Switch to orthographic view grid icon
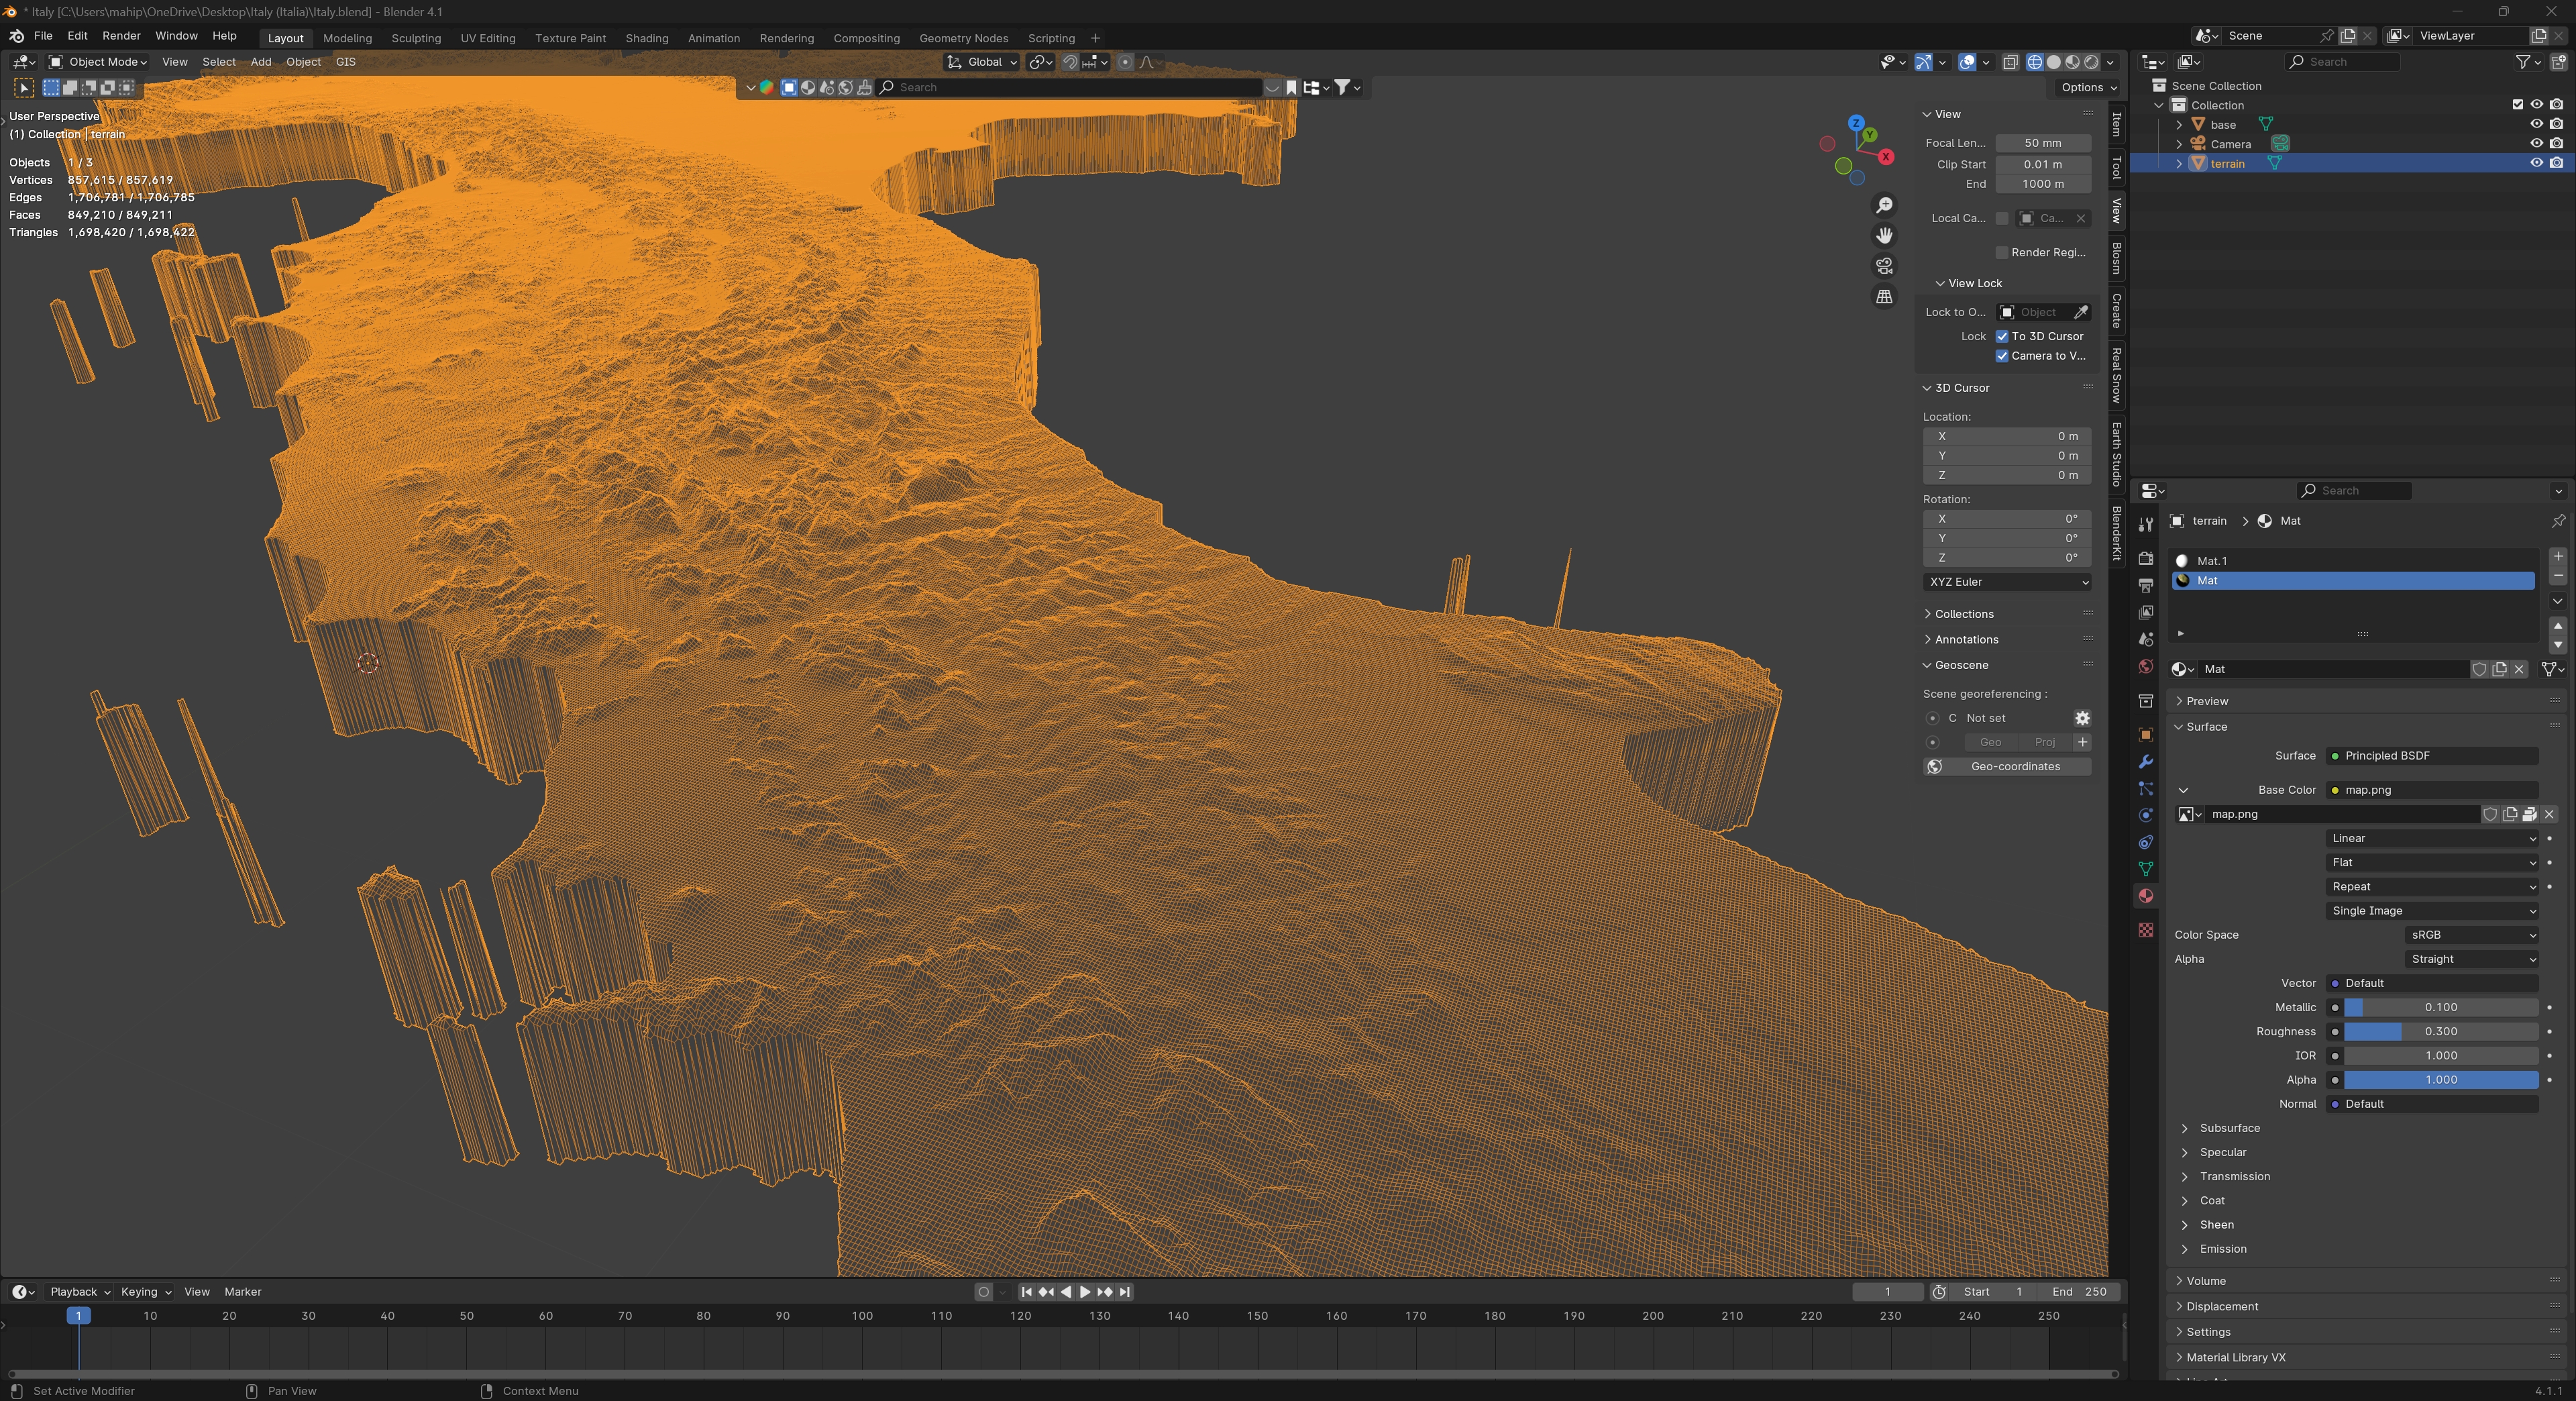 (x=1884, y=297)
